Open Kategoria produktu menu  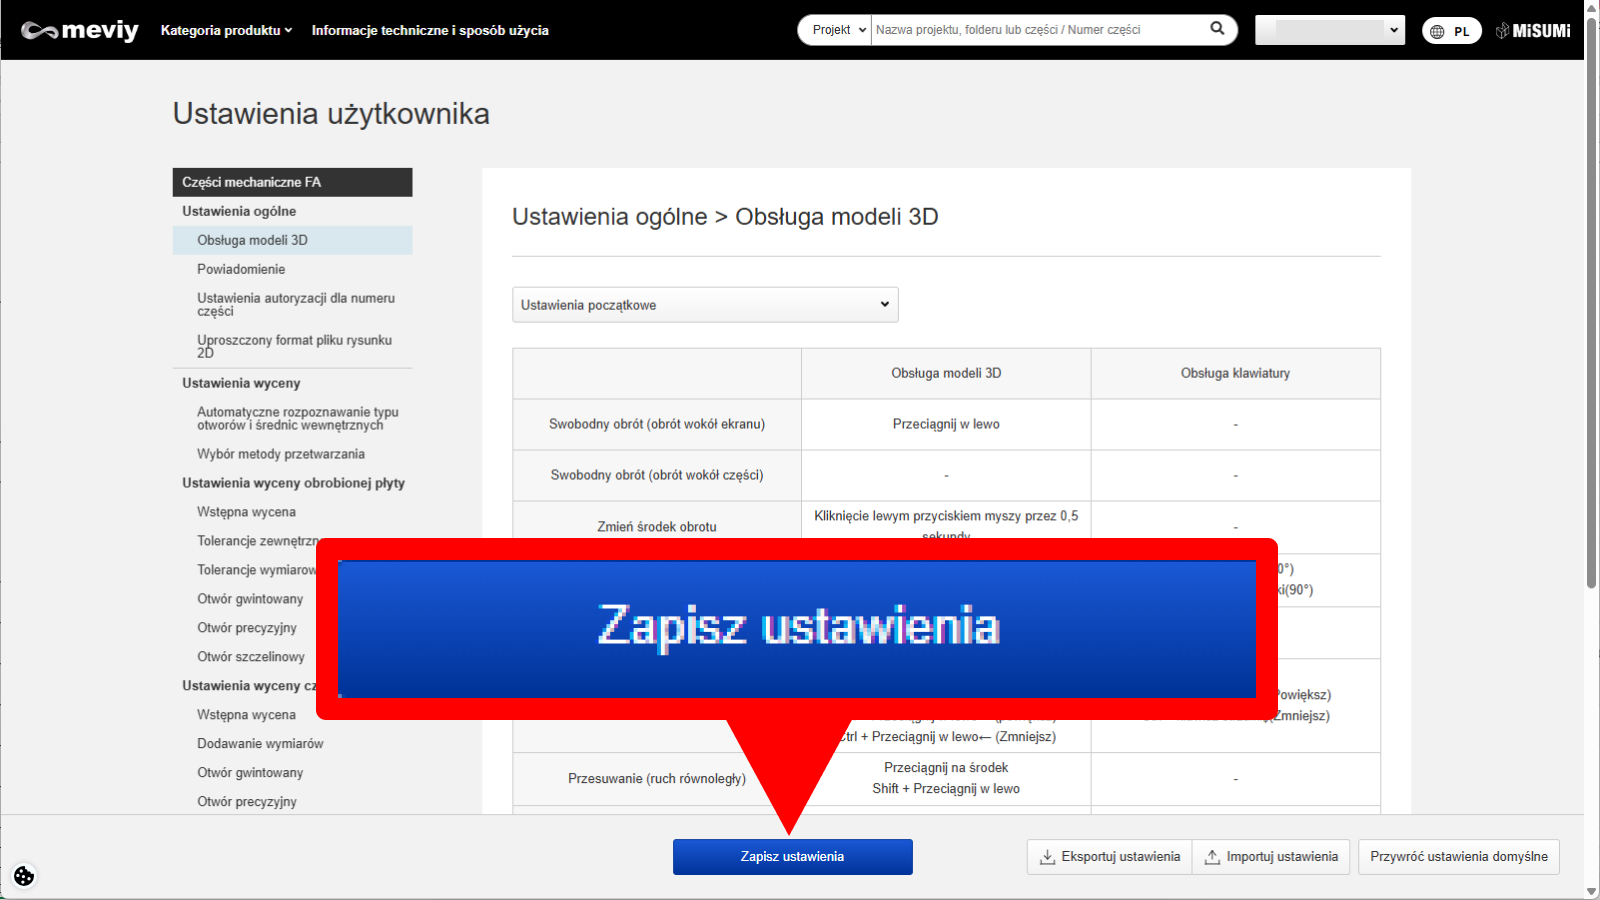(x=226, y=30)
